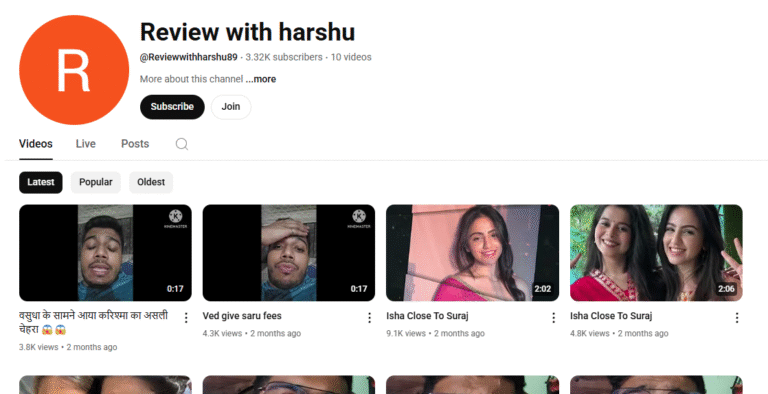Click the Join membership button
This screenshot has height=394, width=768.
click(x=231, y=107)
